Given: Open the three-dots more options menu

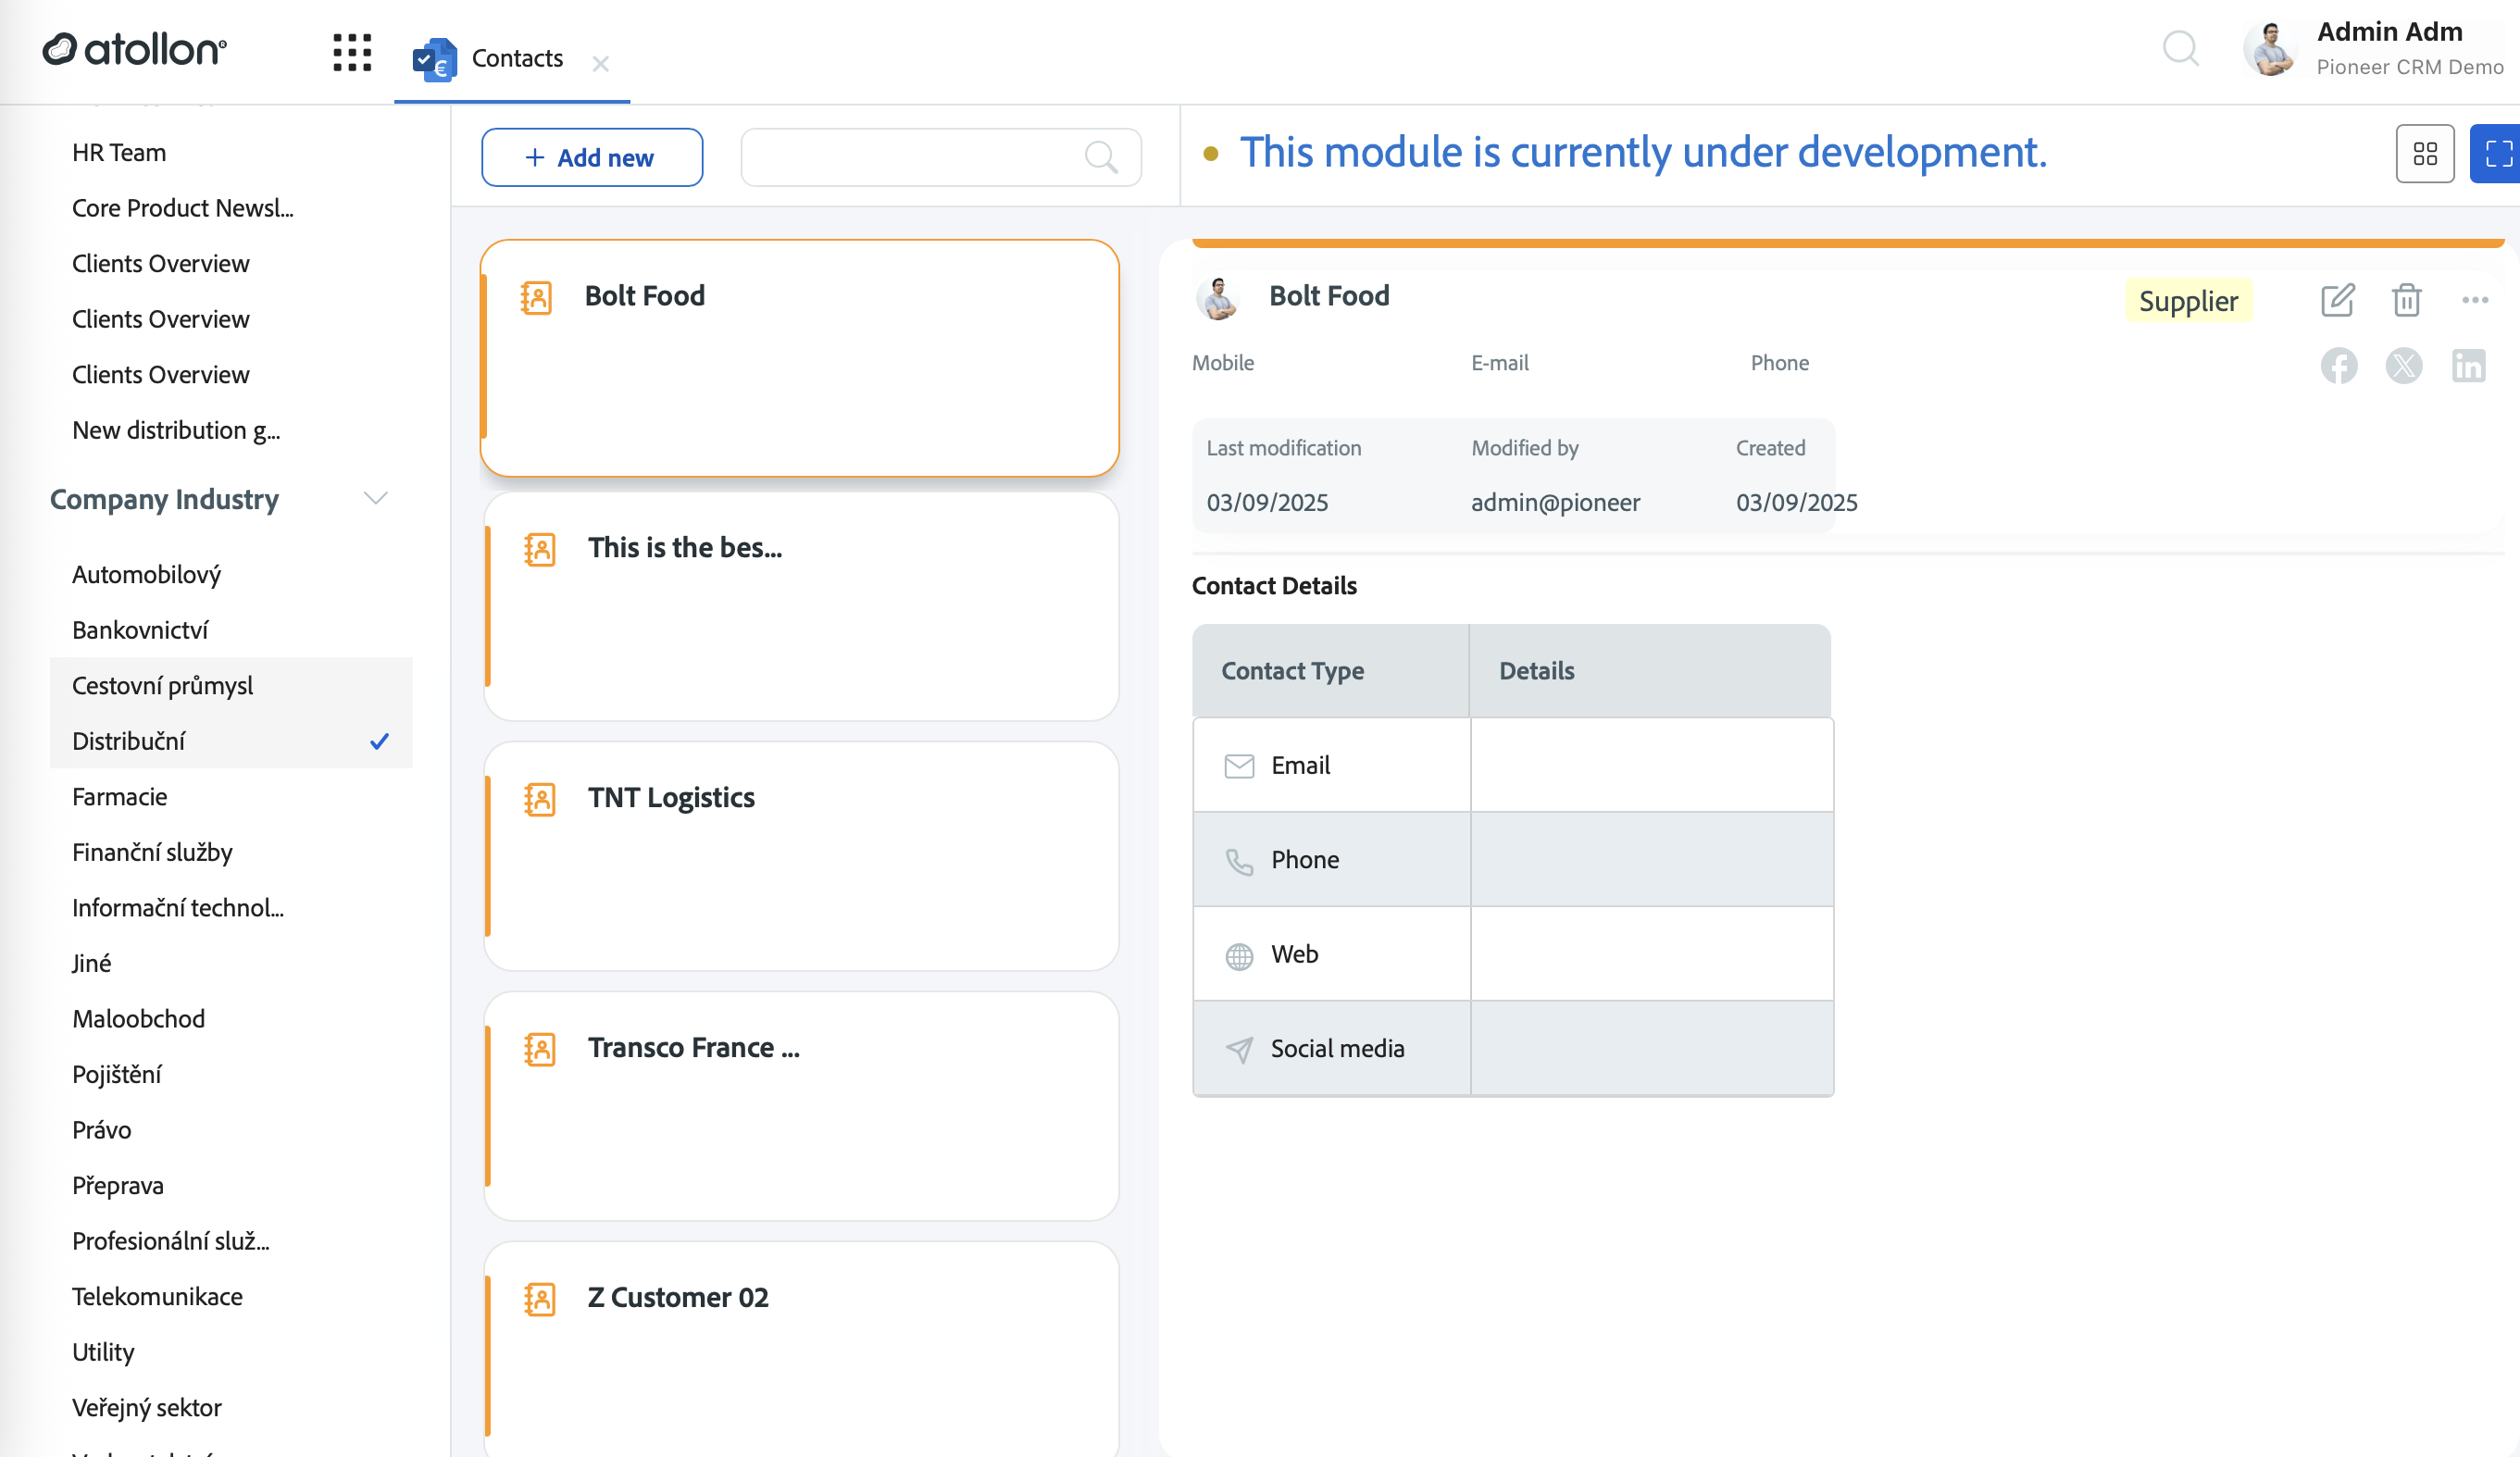Looking at the screenshot, I should coord(2475,300).
